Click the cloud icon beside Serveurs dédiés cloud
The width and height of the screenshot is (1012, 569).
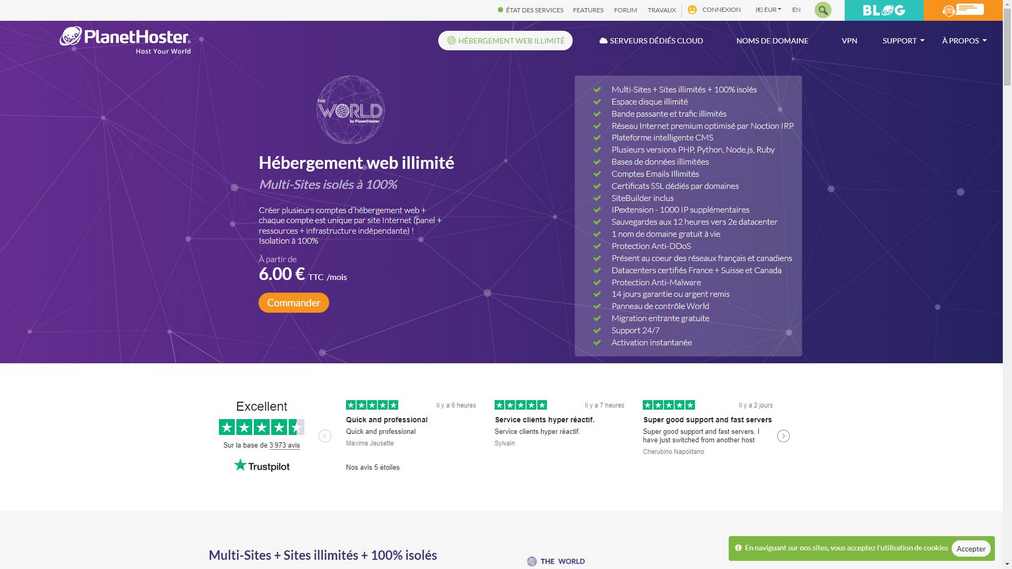point(603,41)
